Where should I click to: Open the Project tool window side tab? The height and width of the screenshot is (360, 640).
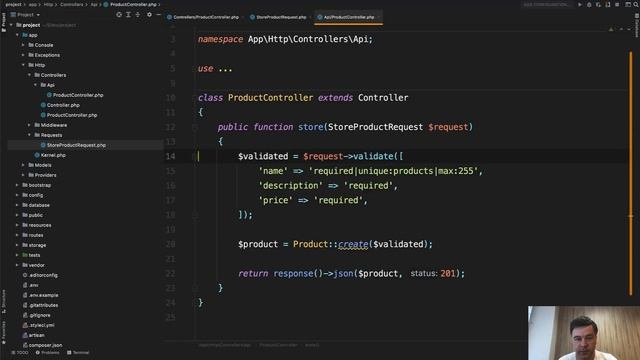tap(4, 22)
